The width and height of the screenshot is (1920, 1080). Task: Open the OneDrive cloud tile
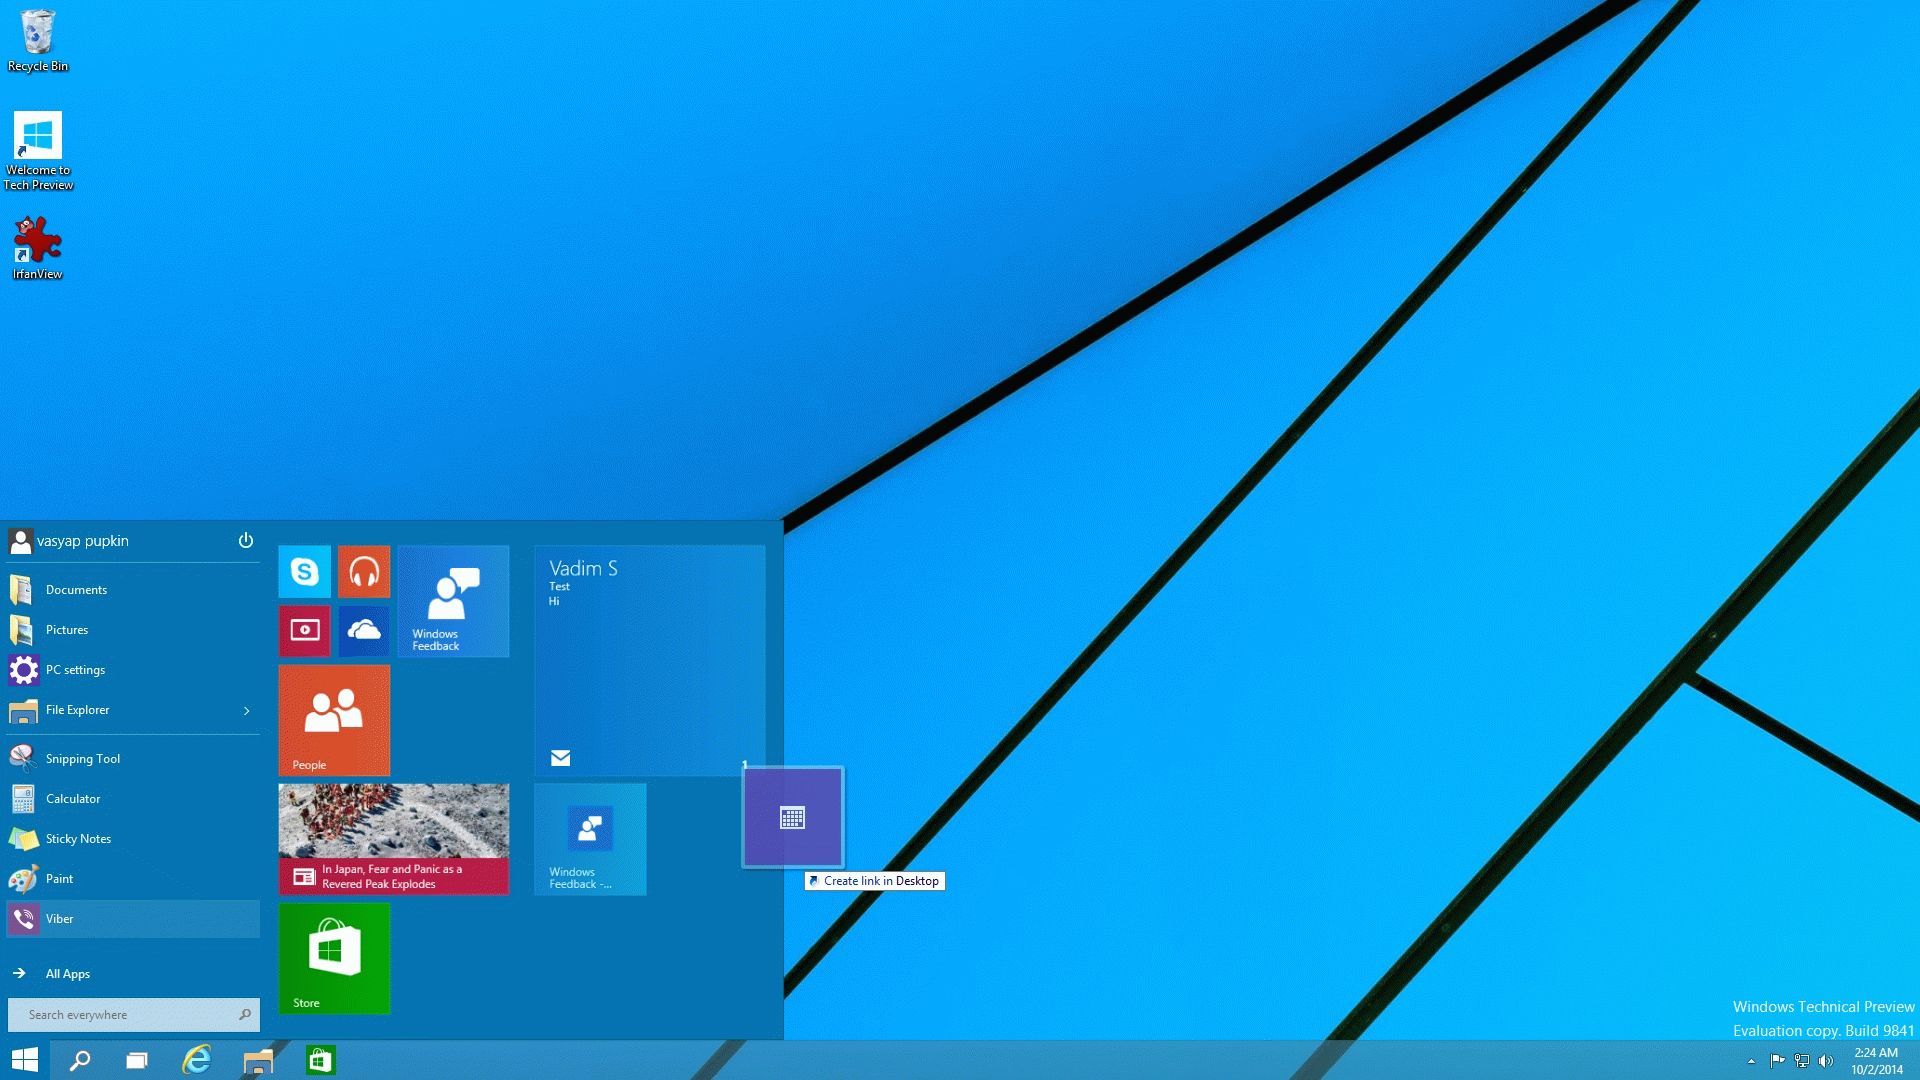(364, 631)
